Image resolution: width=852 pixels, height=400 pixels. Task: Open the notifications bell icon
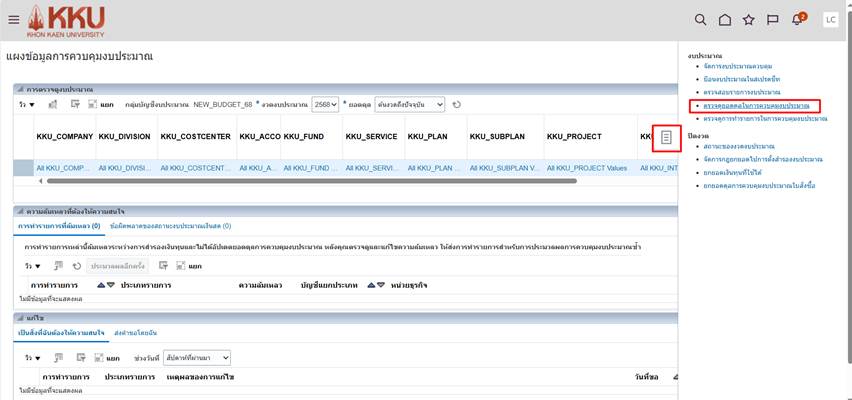click(x=798, y=20)
